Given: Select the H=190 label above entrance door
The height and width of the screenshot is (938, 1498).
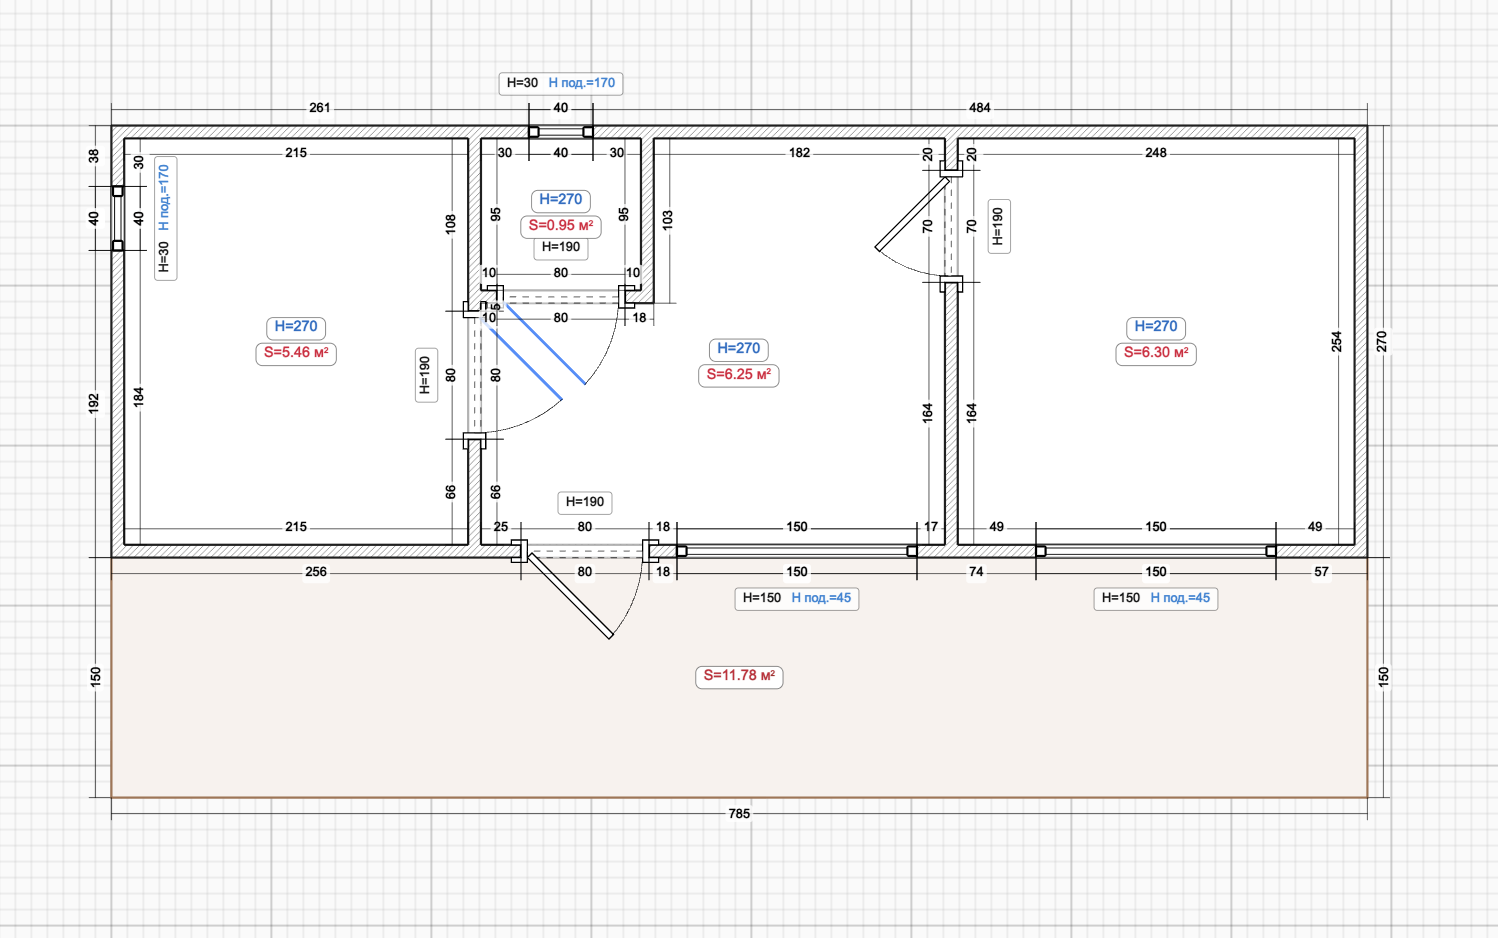Looking at the screenshot, I should (x=585, y=502).
